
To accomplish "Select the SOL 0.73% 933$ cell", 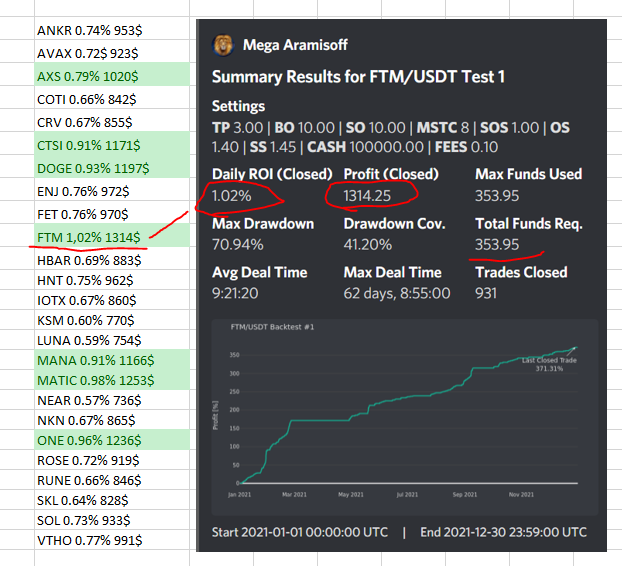I will click(112, 520).
